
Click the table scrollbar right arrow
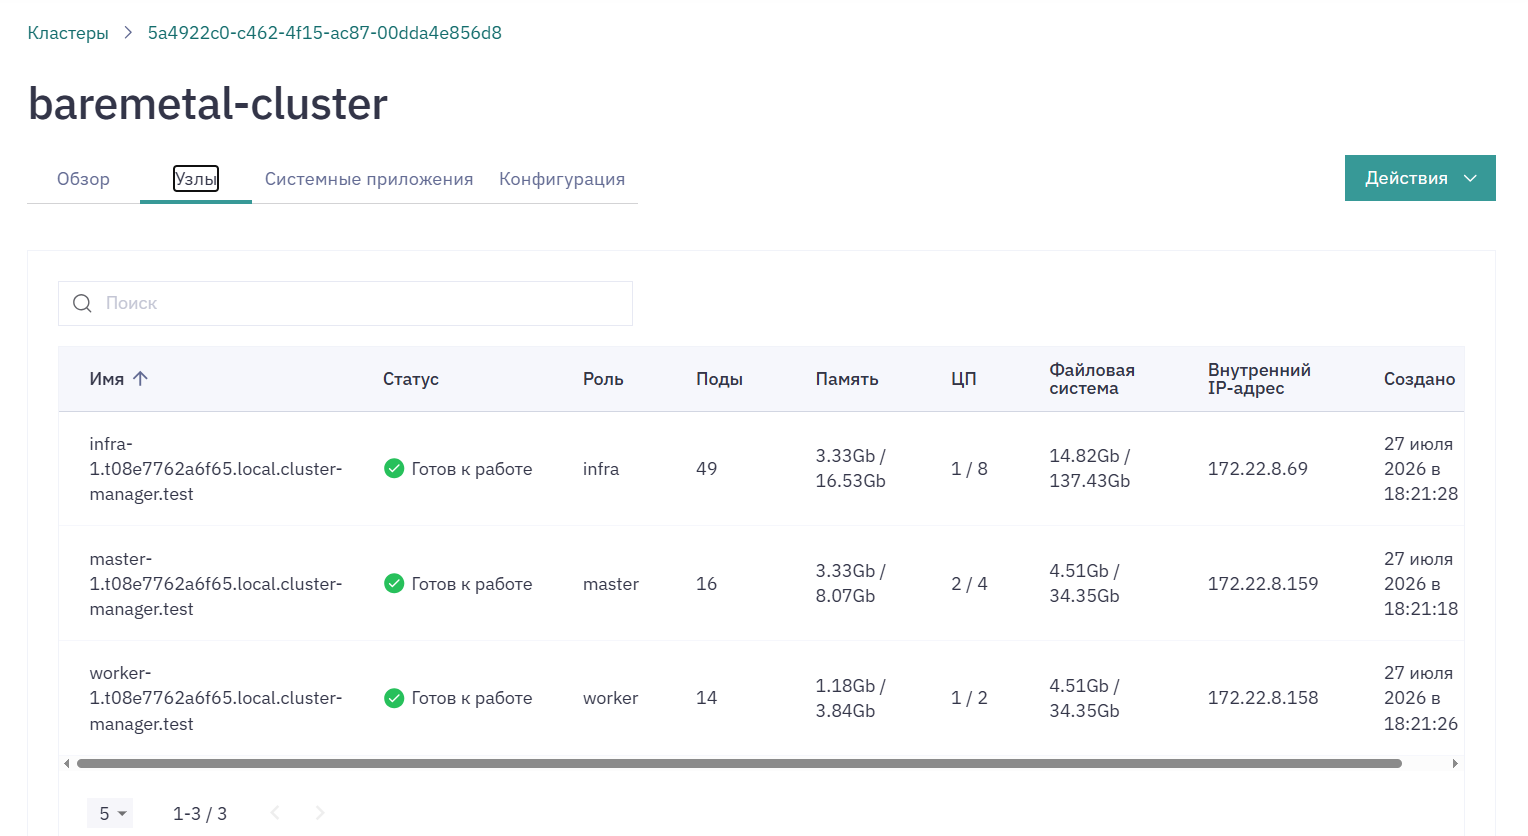(x=1455, y=763)
